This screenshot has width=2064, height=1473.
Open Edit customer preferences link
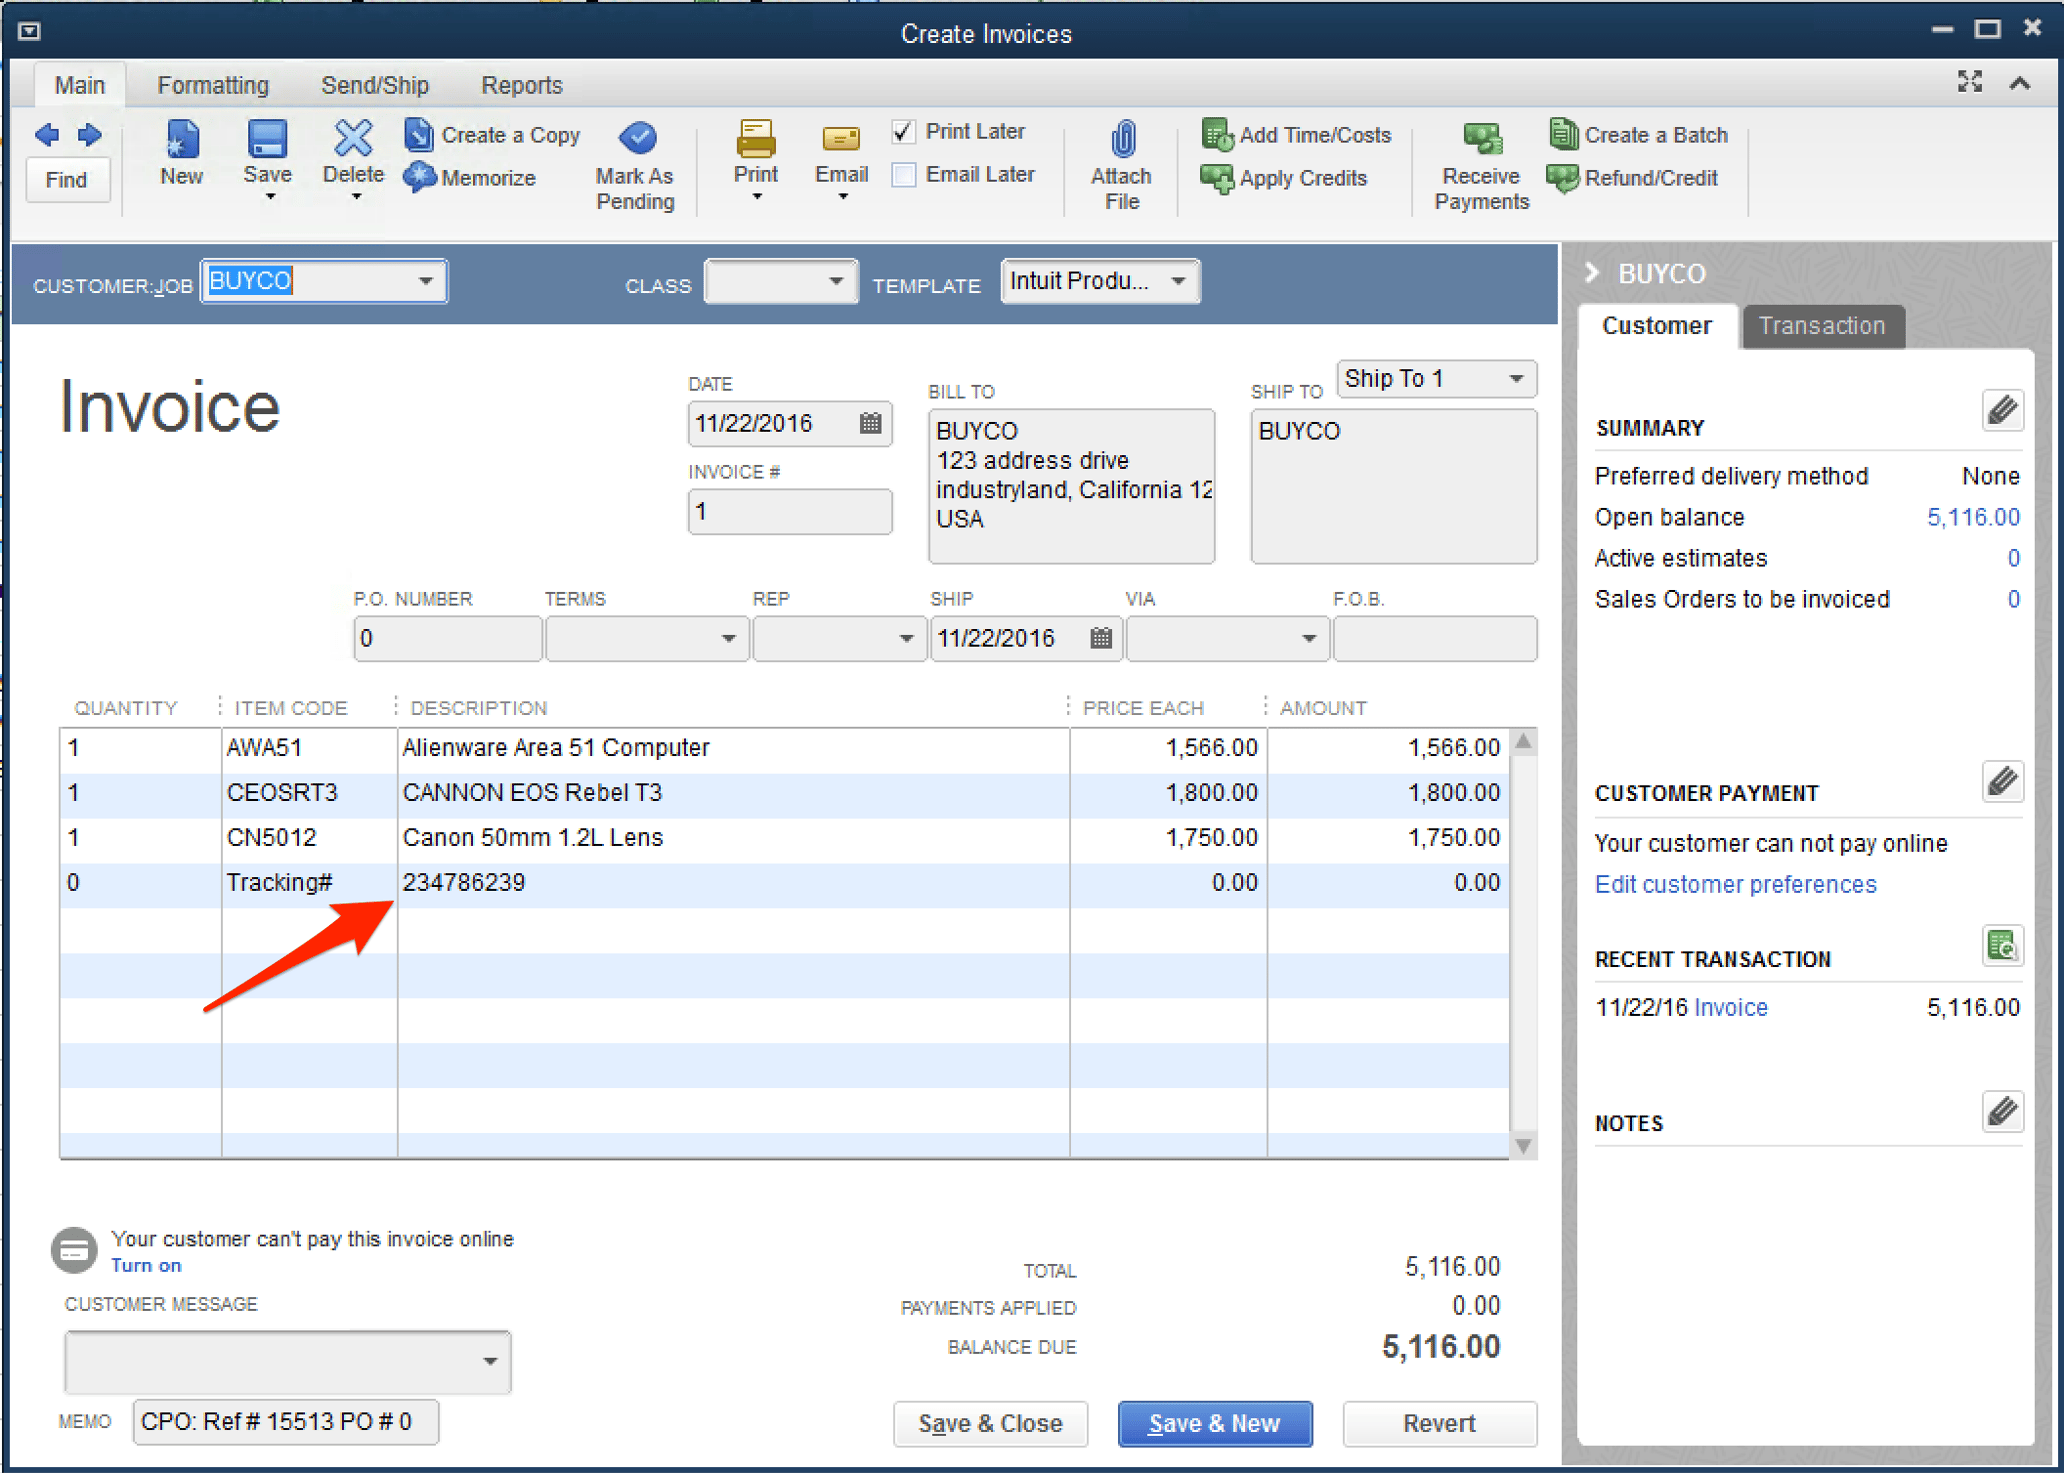coord(1735,884)
